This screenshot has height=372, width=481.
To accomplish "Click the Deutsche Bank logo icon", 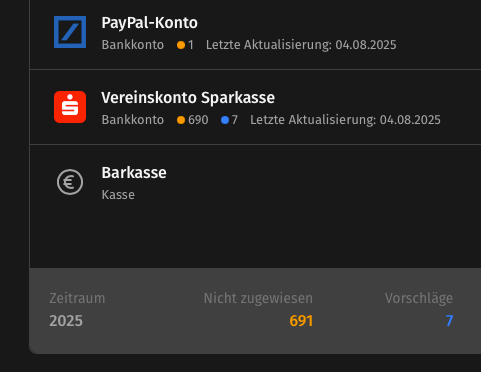I will click(70, 32).
